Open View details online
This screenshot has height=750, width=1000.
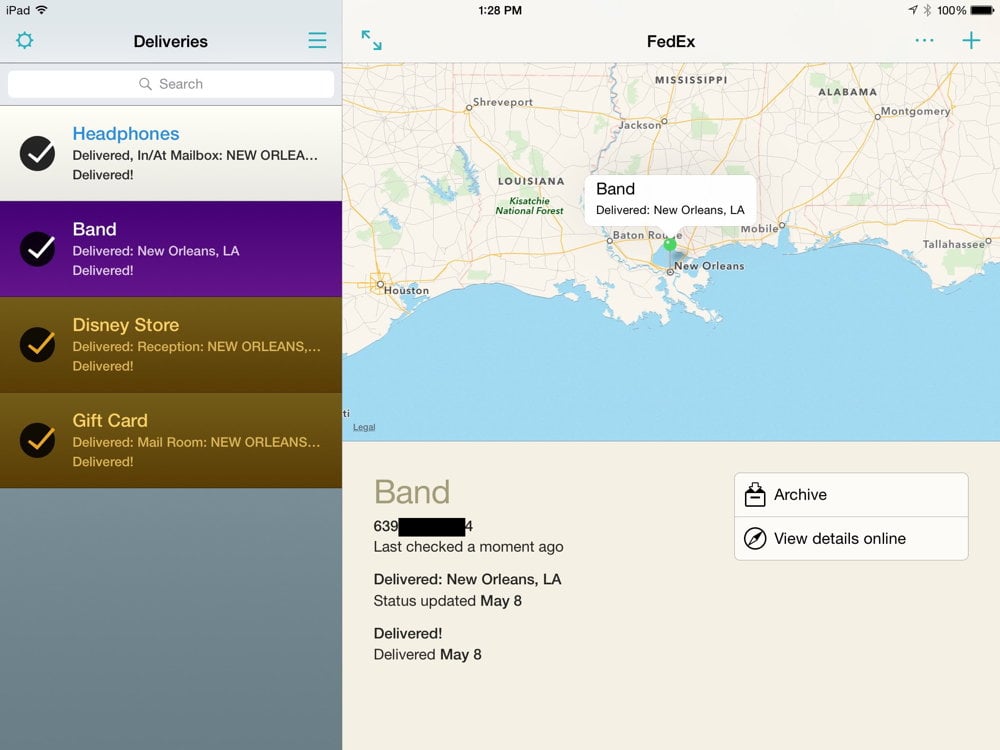tap(851, 538)
